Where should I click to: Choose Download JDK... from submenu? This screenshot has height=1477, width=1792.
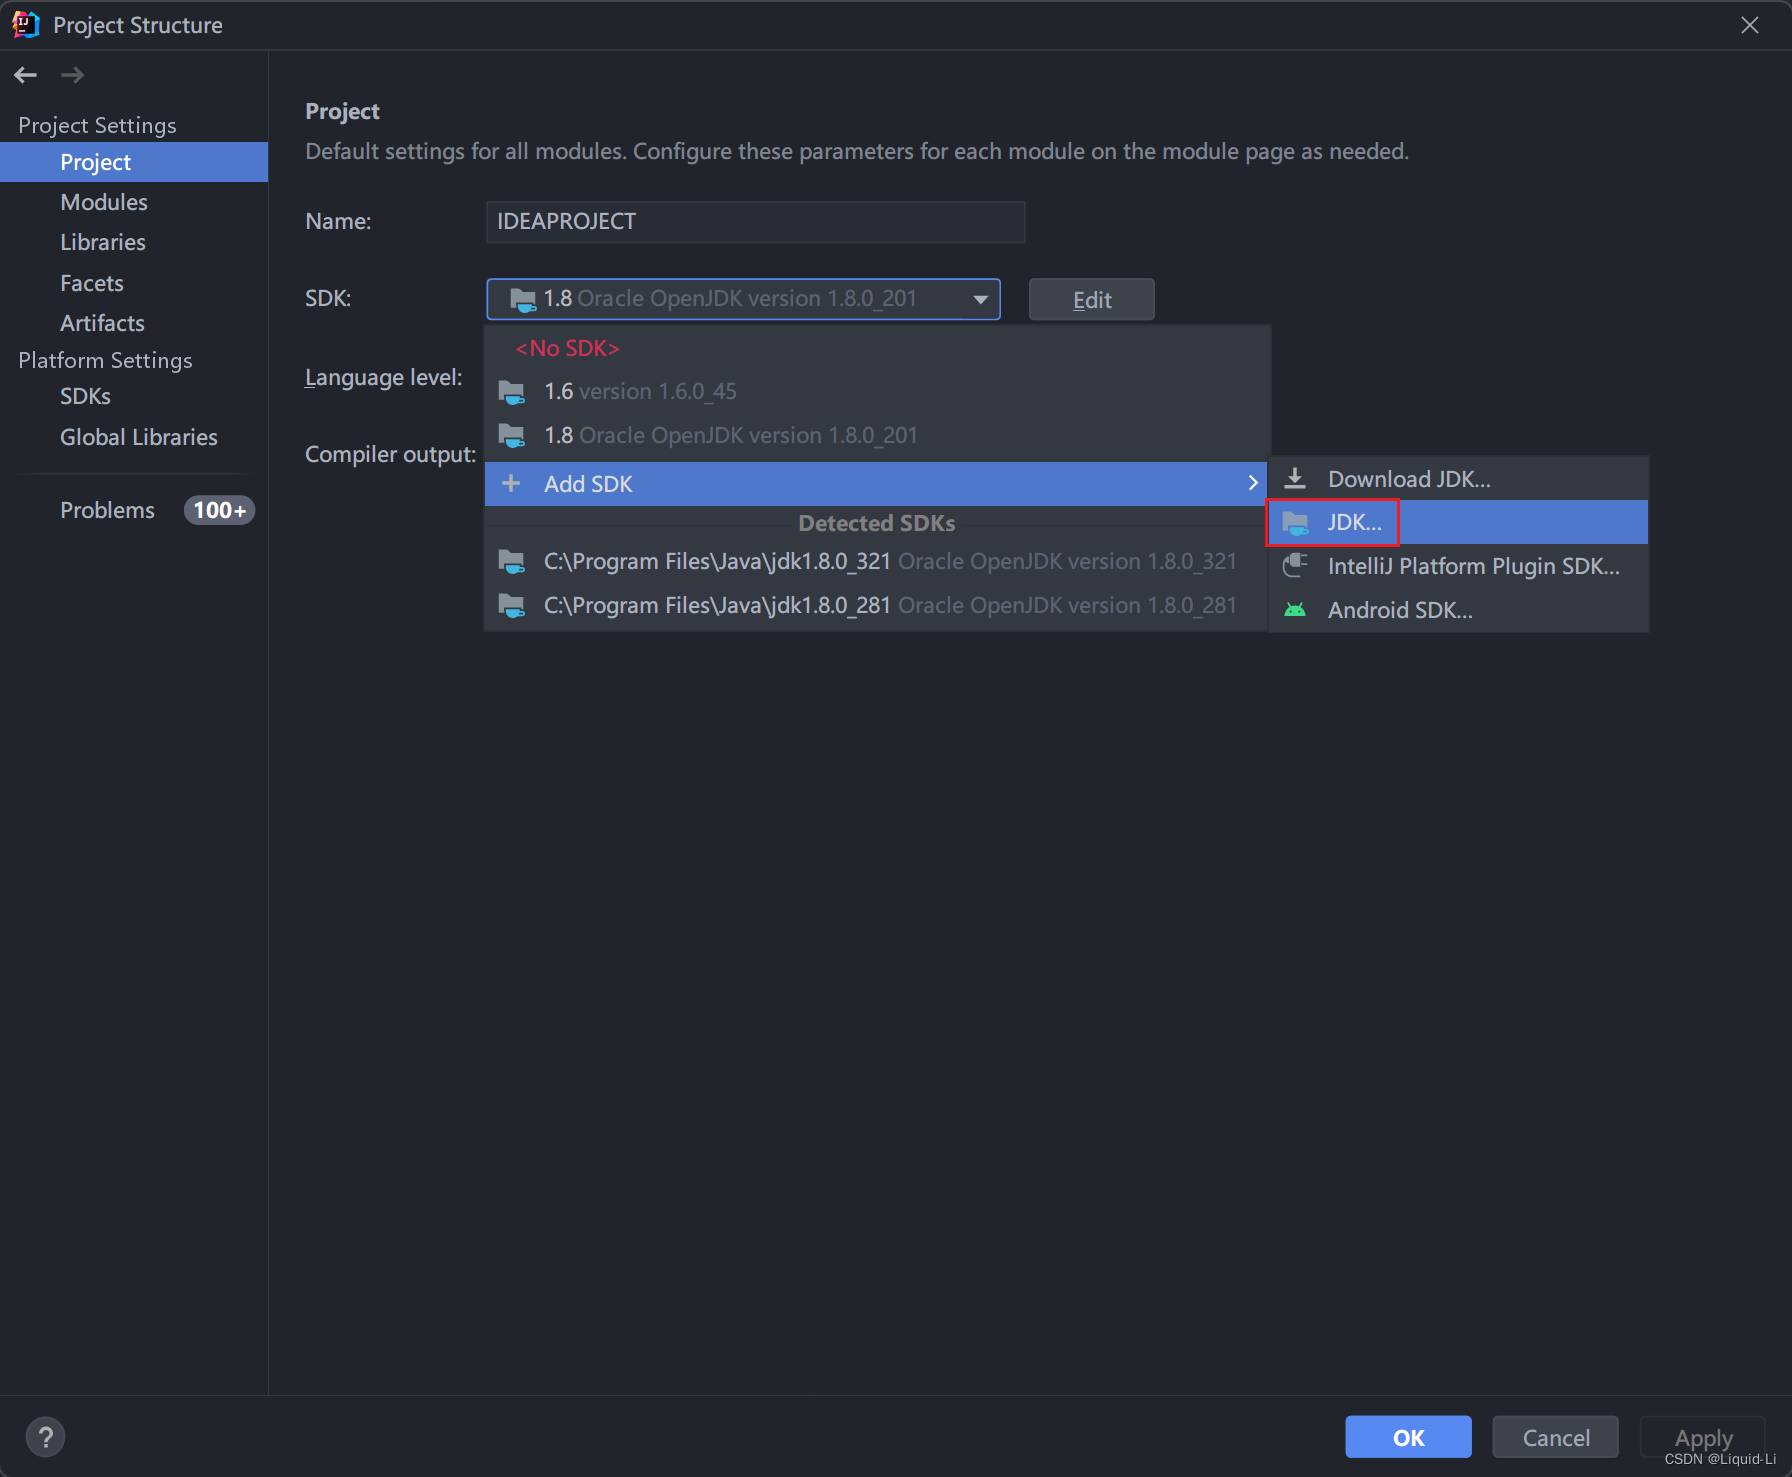click(x=1459, y=479)
